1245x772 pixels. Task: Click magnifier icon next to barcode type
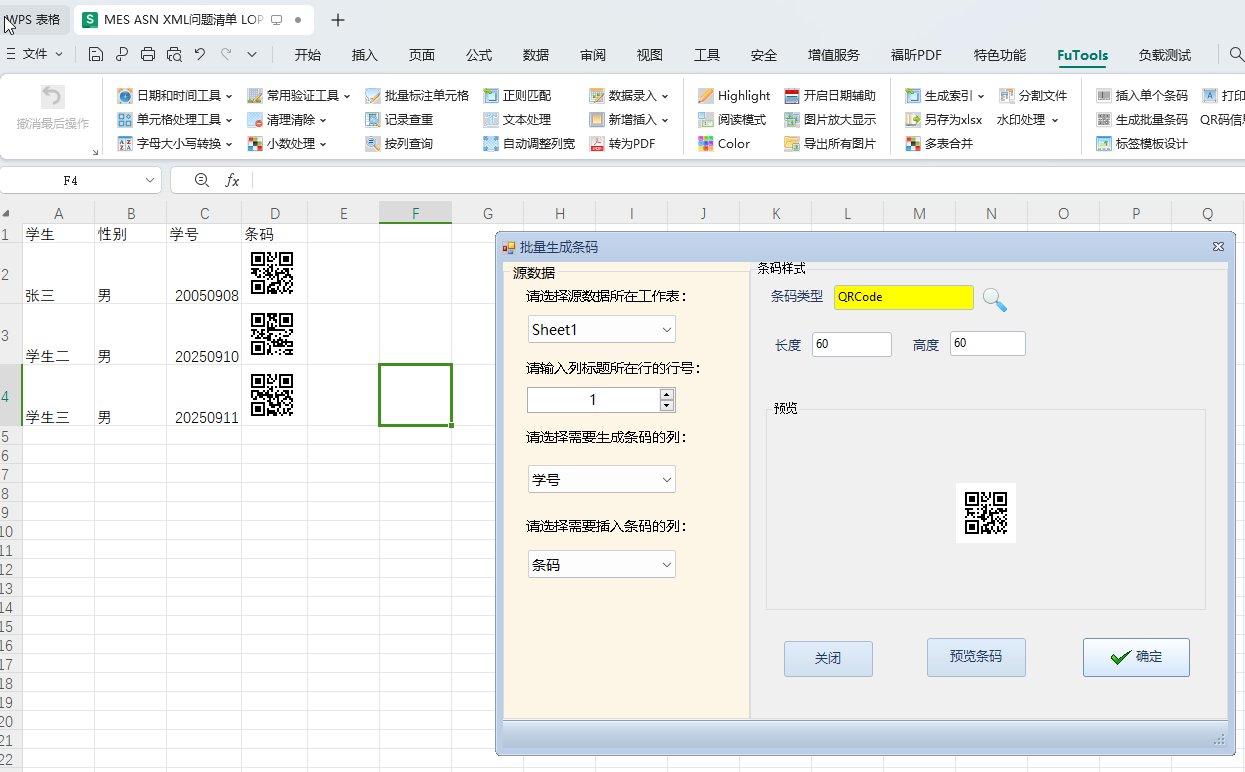coord(994,299)
